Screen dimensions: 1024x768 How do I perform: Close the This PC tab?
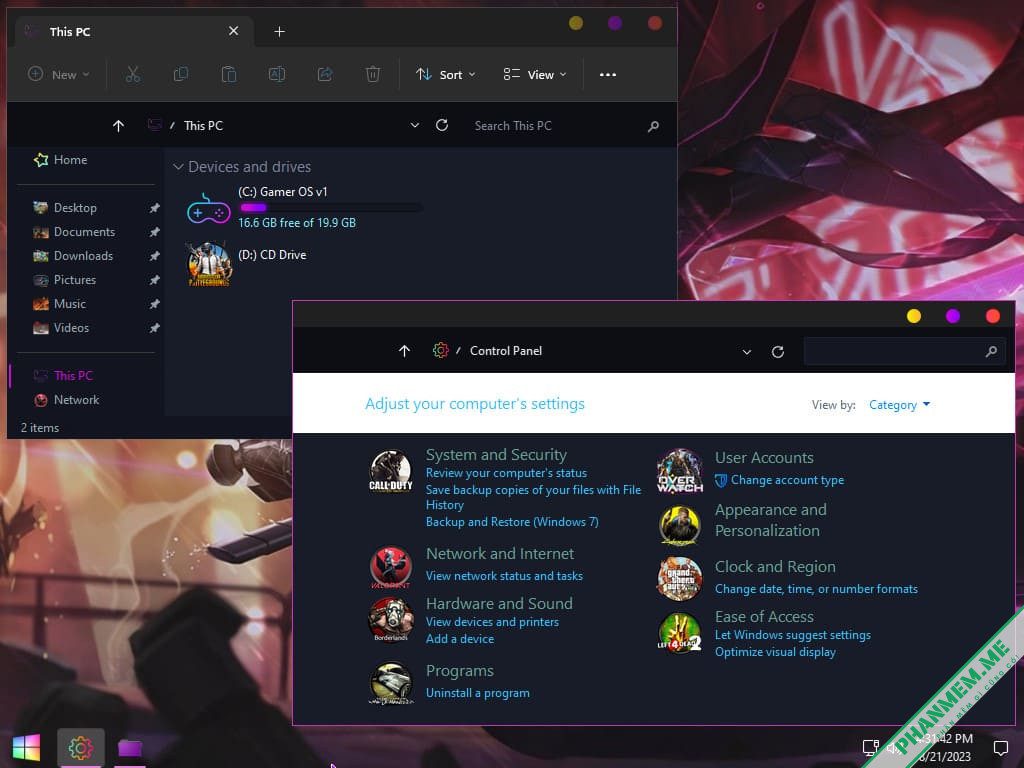pyautogui.click(x=234, y=31)
